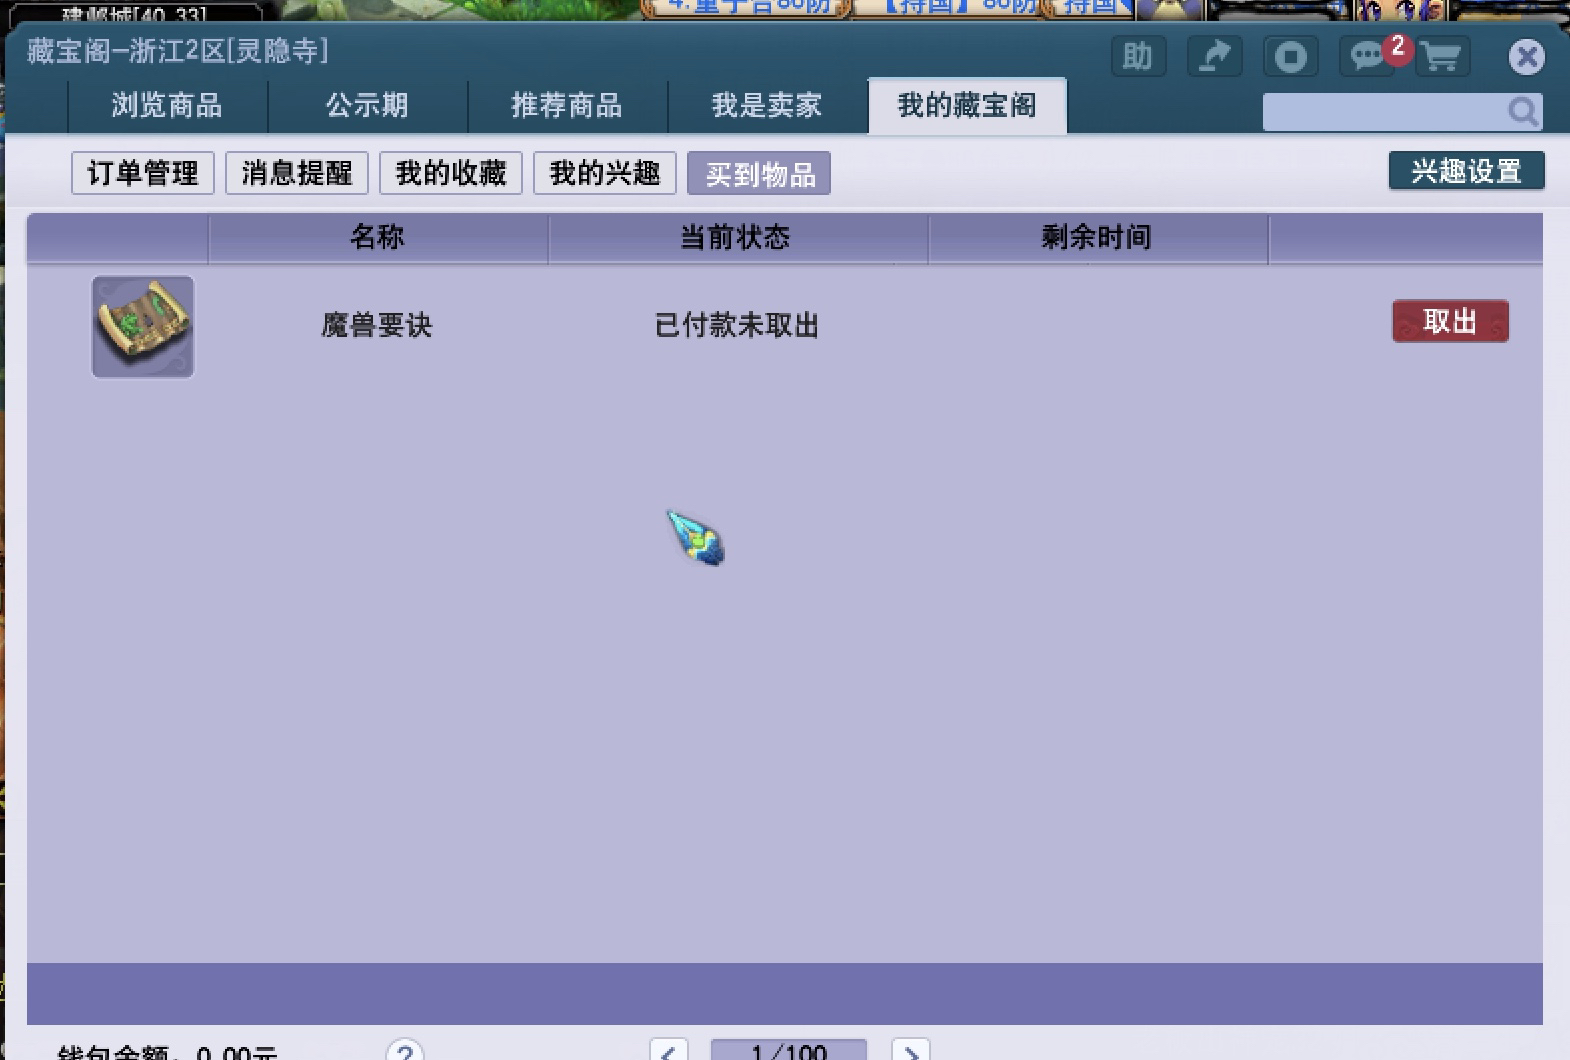The height and width of the screenshot is (1060, 1570).
Task: Open the 我是卖家 tab
Action: tap(767, 106)
